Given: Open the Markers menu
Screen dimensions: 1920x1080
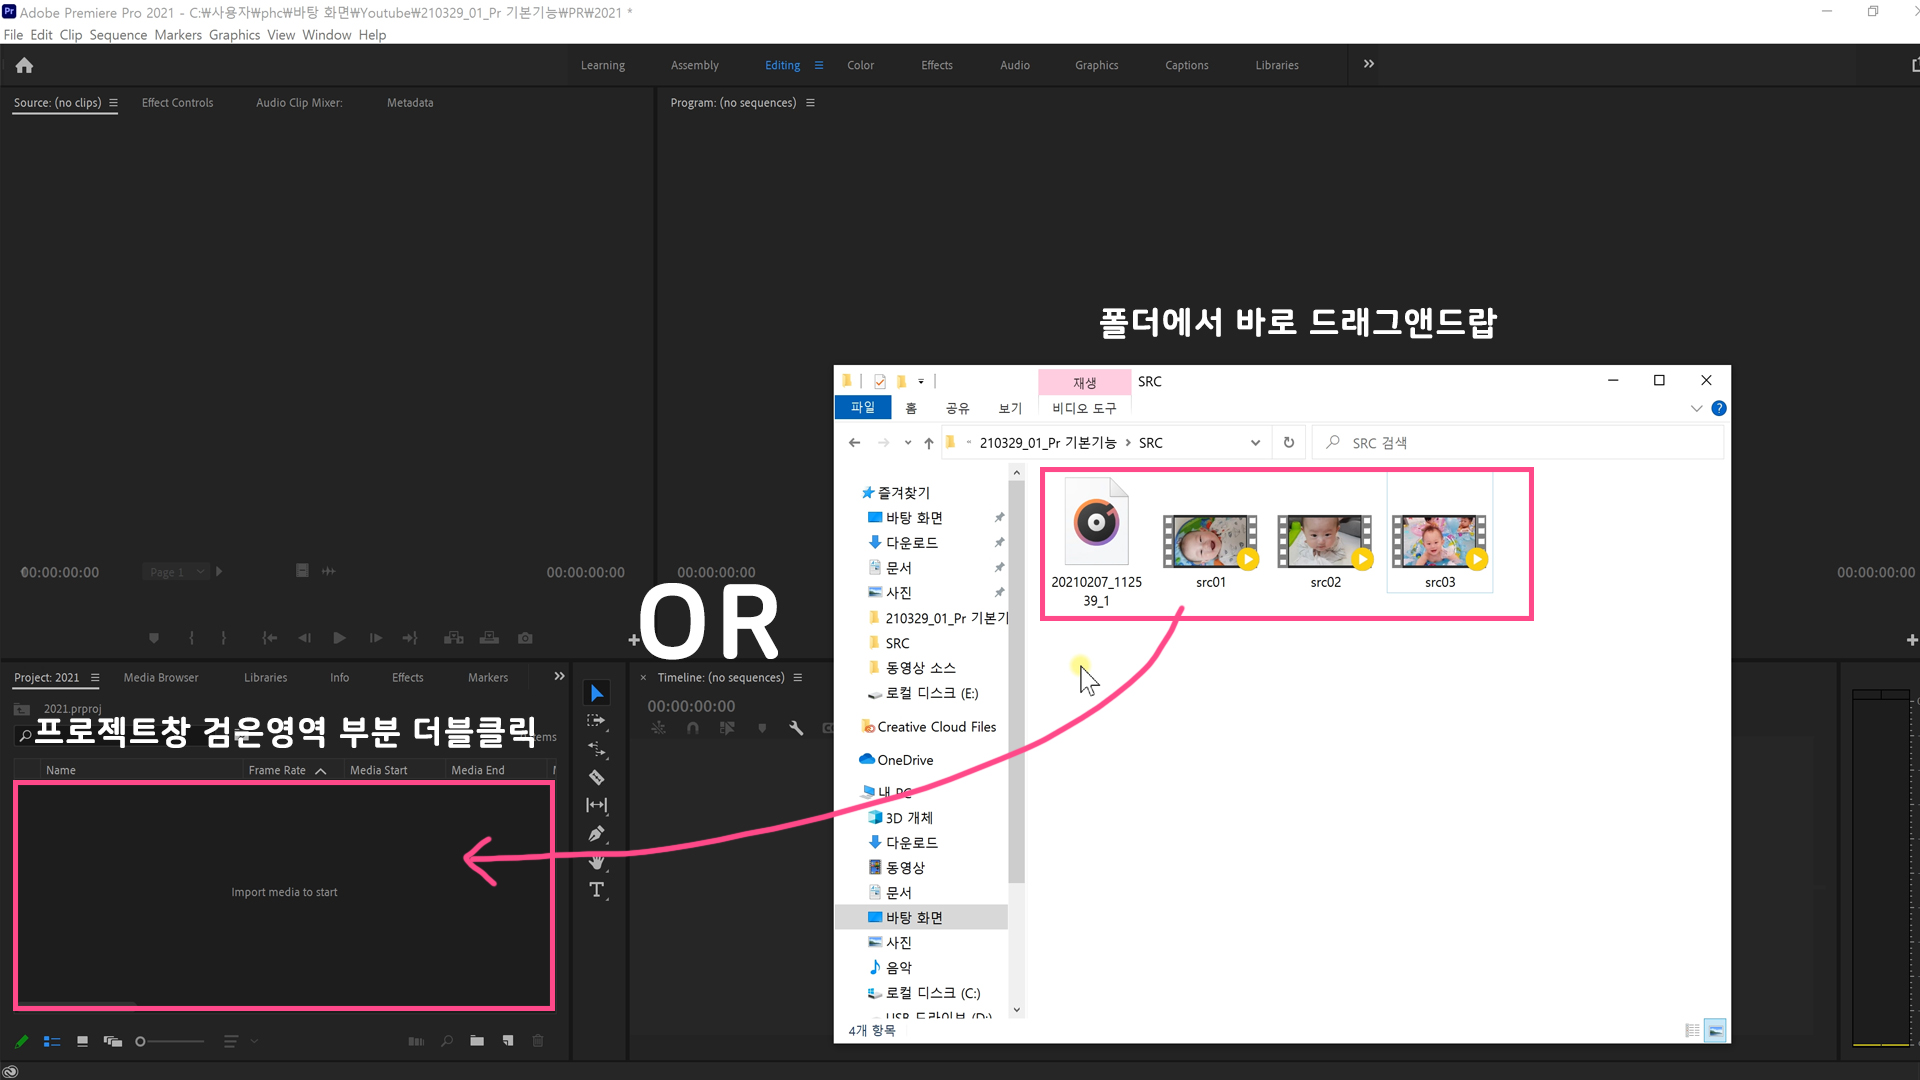Looking at the screenshot, I should (x=178, y=35).
